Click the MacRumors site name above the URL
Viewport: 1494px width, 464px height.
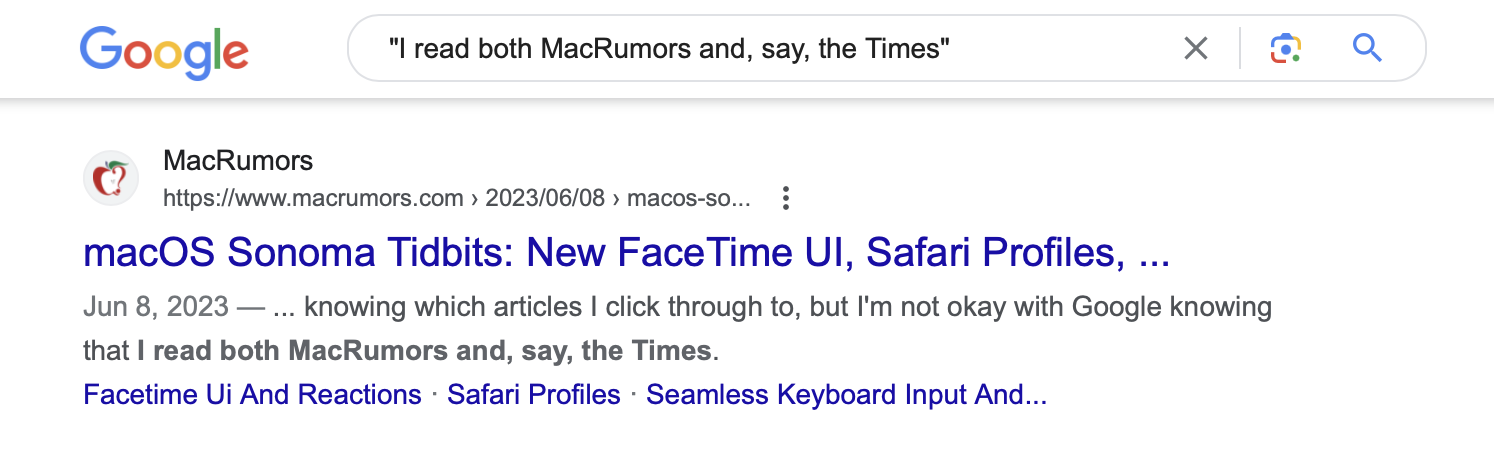(x=238, y=160)
